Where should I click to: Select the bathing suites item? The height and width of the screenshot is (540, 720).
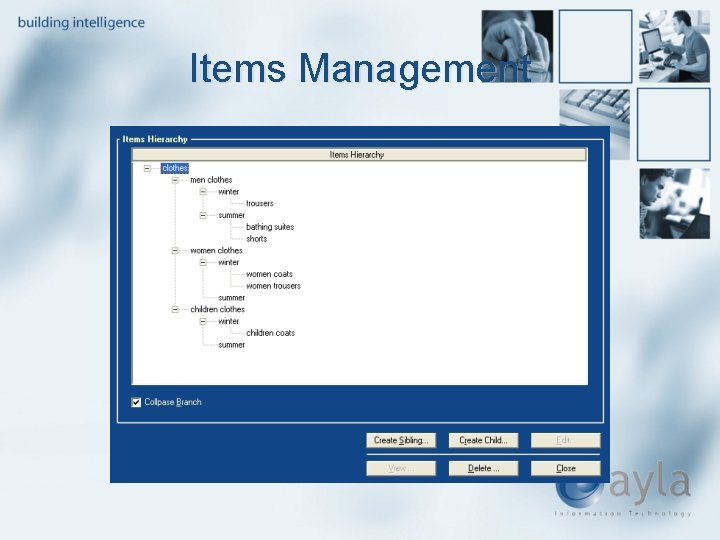point(270,227)
